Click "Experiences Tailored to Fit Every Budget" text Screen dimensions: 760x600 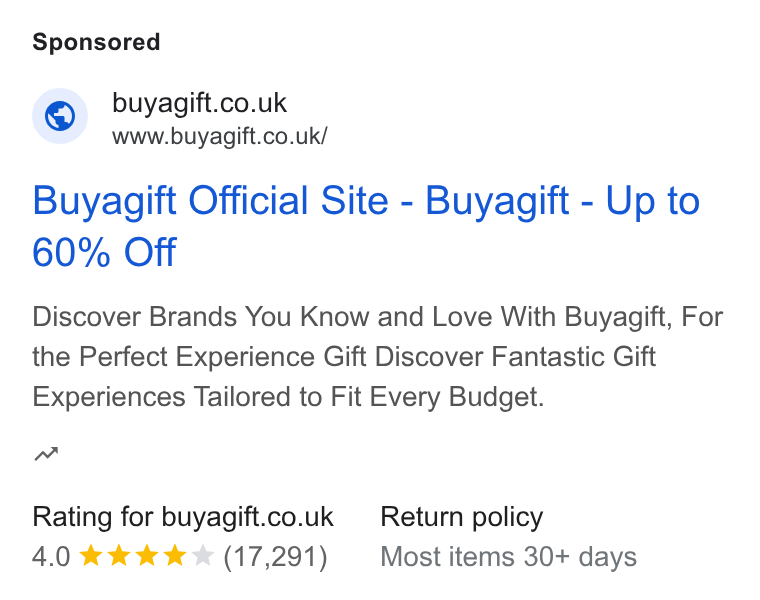point(288,397)
